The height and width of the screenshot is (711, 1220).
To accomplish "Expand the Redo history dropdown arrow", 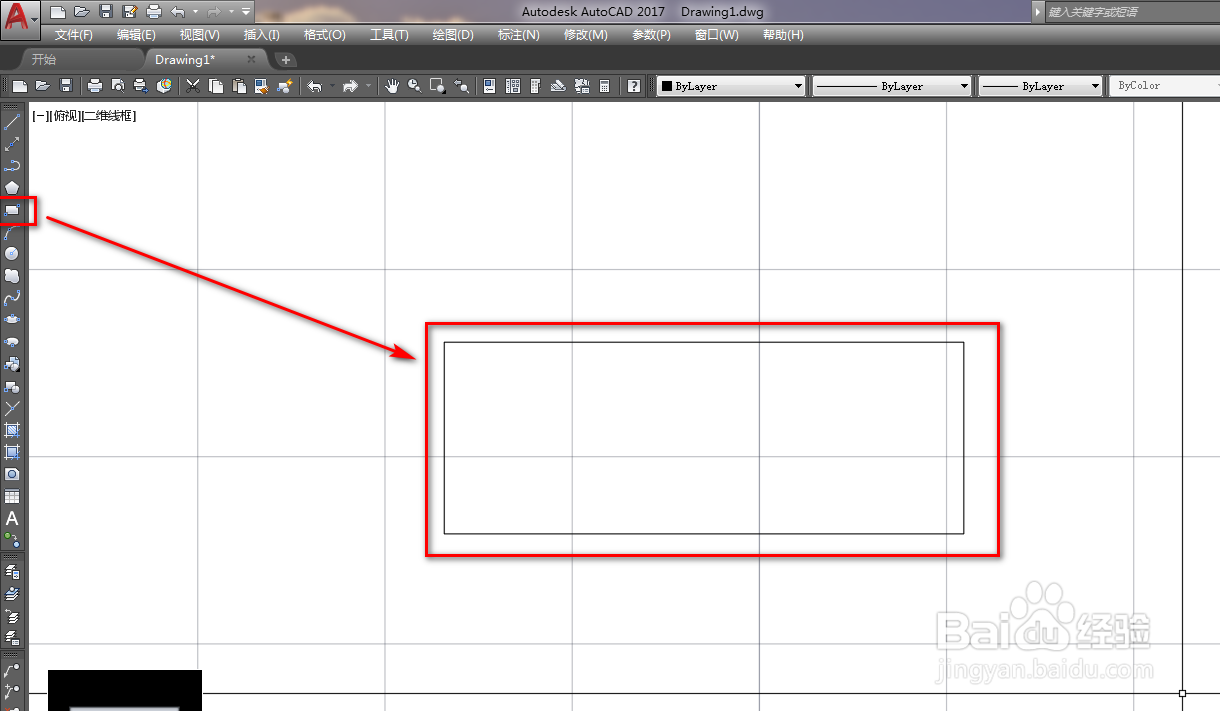I will (368, 86).
